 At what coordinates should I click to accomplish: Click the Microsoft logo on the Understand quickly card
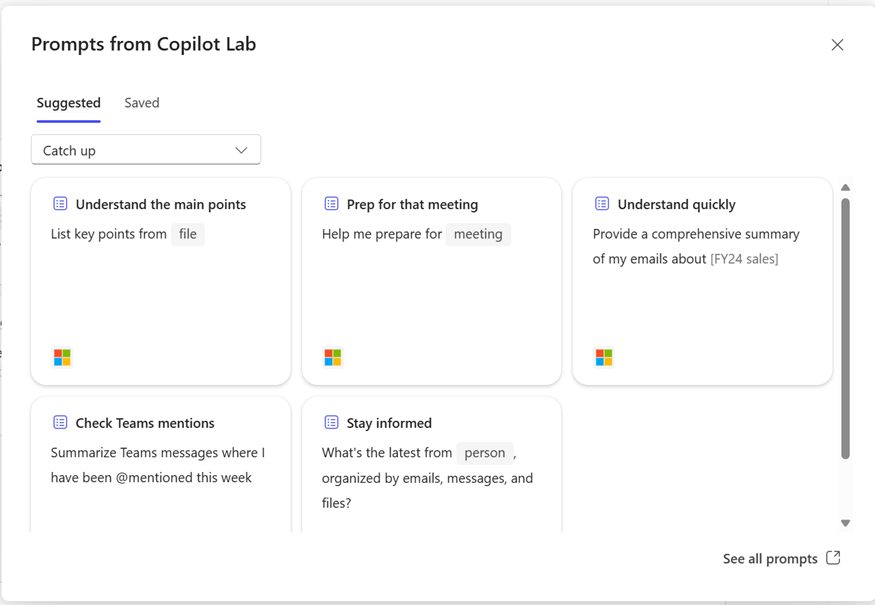pyautogui.click(x=604, y=357)
